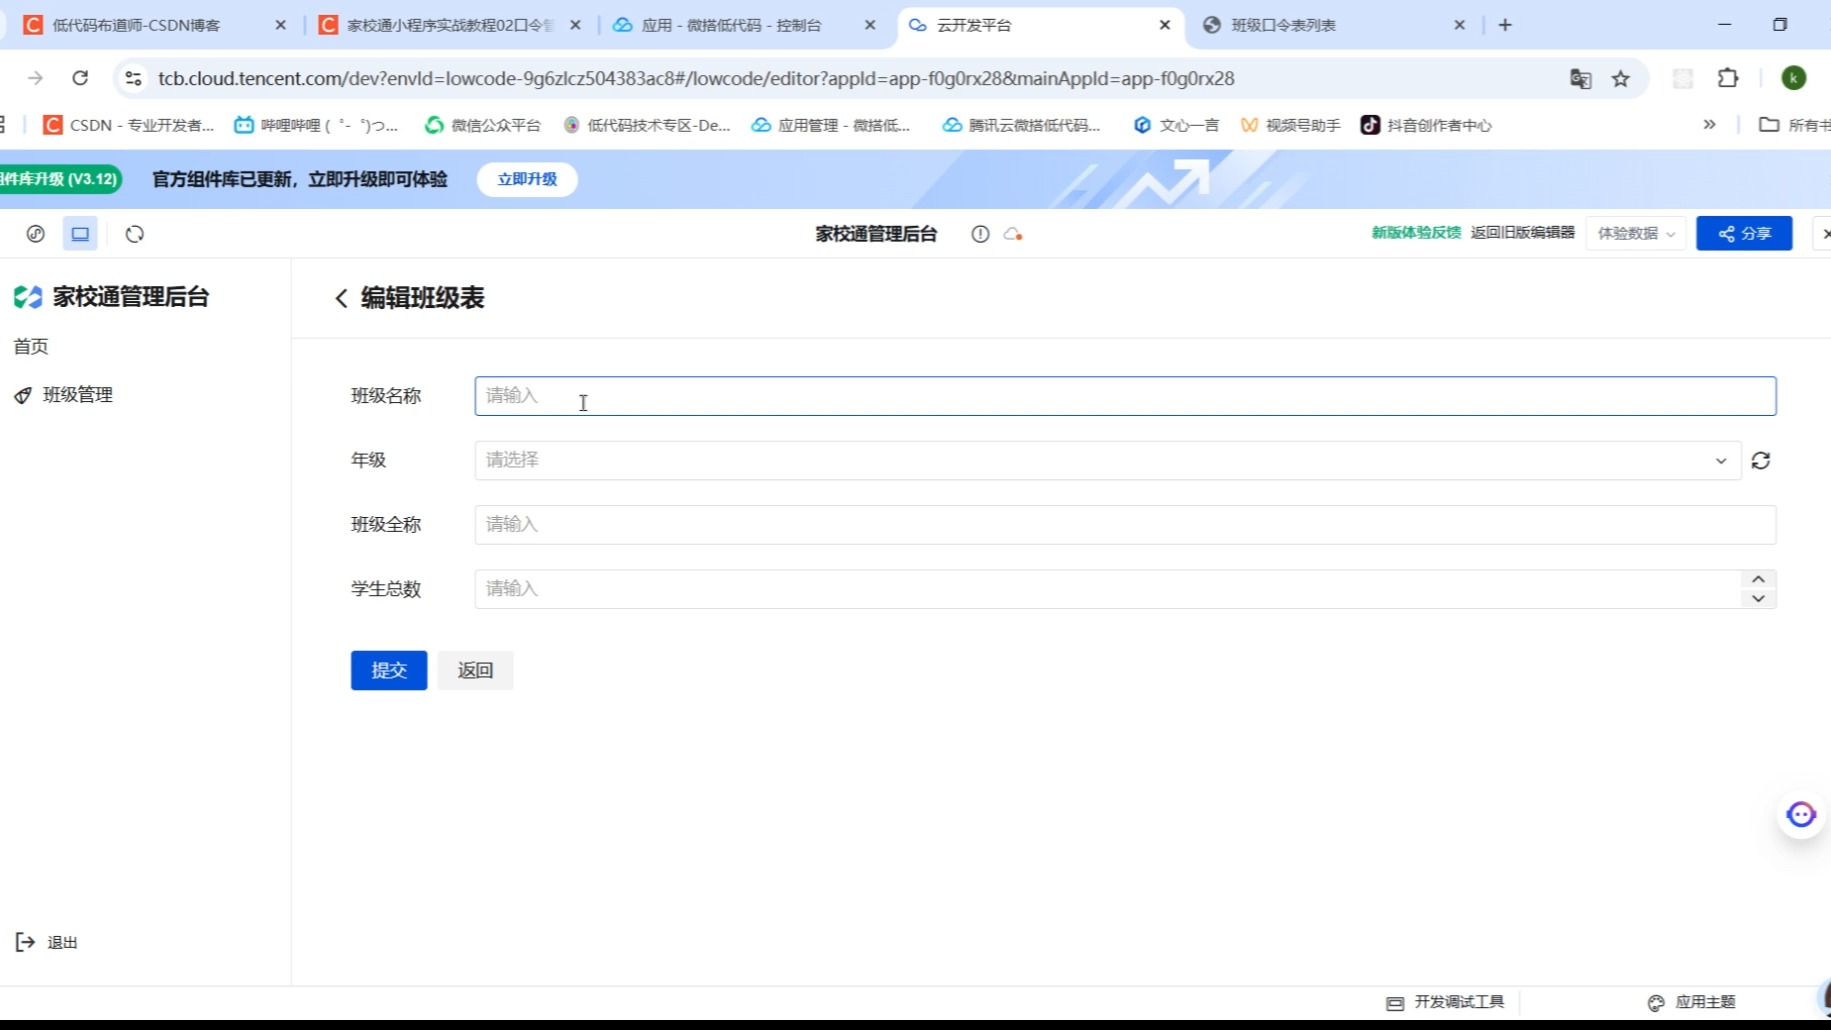Reload the page with browser refresh button
This screenshot has width=1831, height=1030.
[80, 78]
